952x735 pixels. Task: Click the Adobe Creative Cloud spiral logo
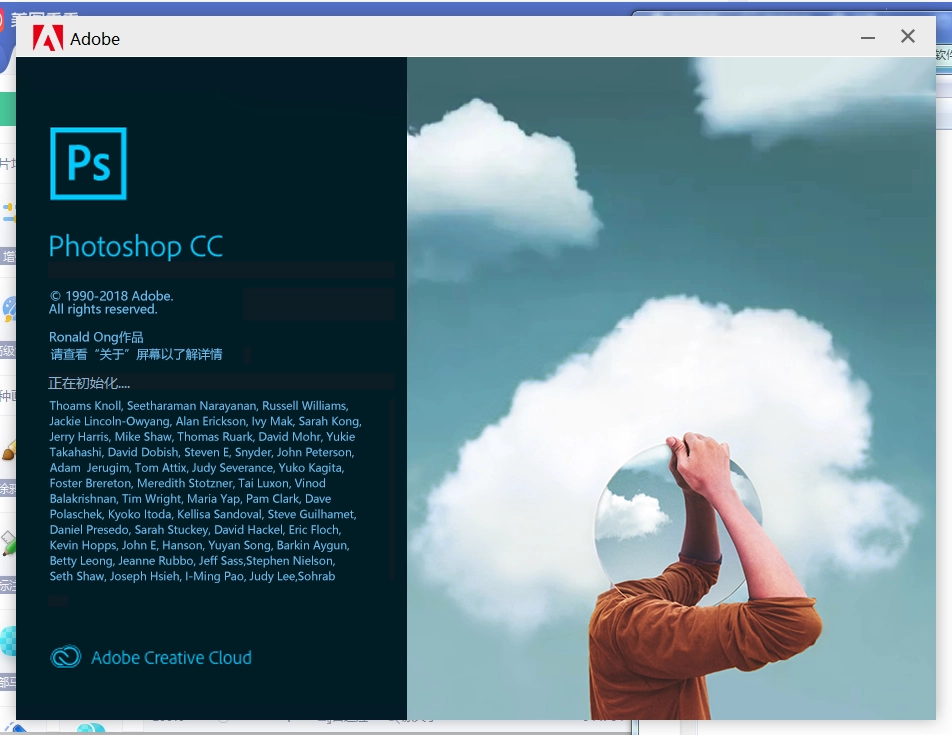(66, 657)
